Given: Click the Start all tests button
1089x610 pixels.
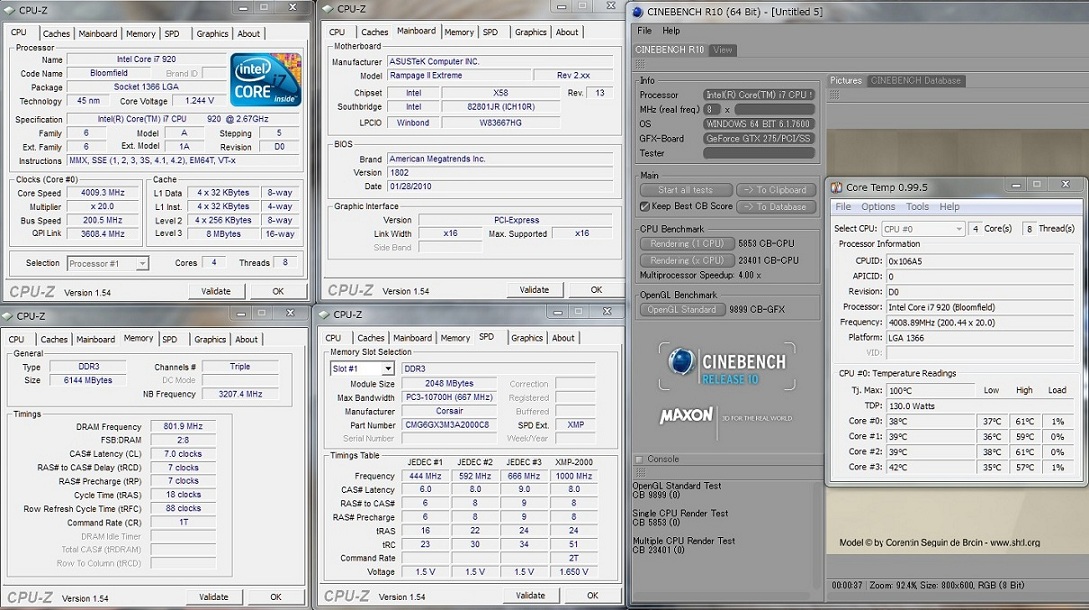Looking at the screenshot, I should coord(685,190).
